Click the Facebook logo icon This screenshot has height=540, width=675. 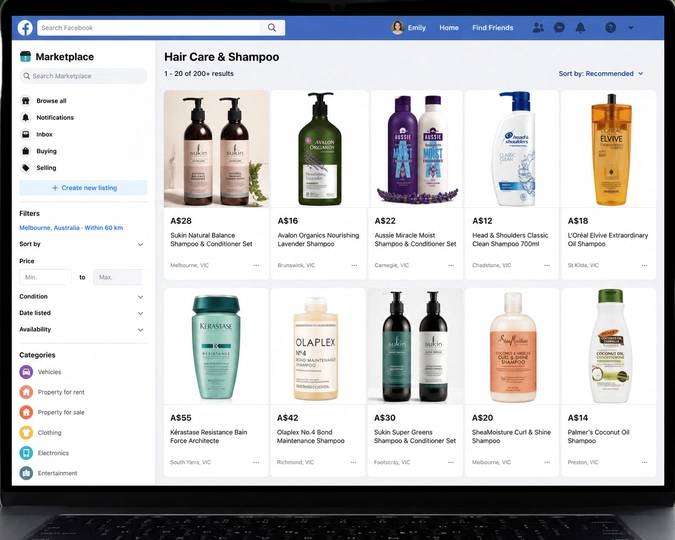(25, 28)
